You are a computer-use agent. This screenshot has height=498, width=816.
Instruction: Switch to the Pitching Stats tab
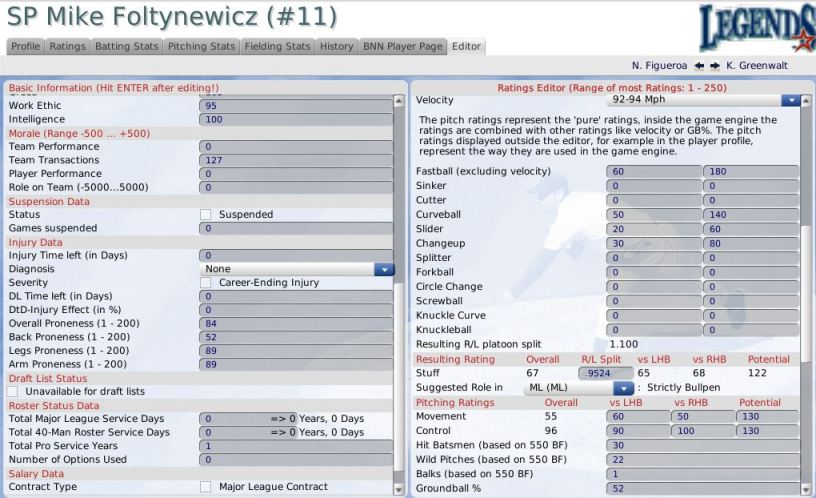pos(201,46)
